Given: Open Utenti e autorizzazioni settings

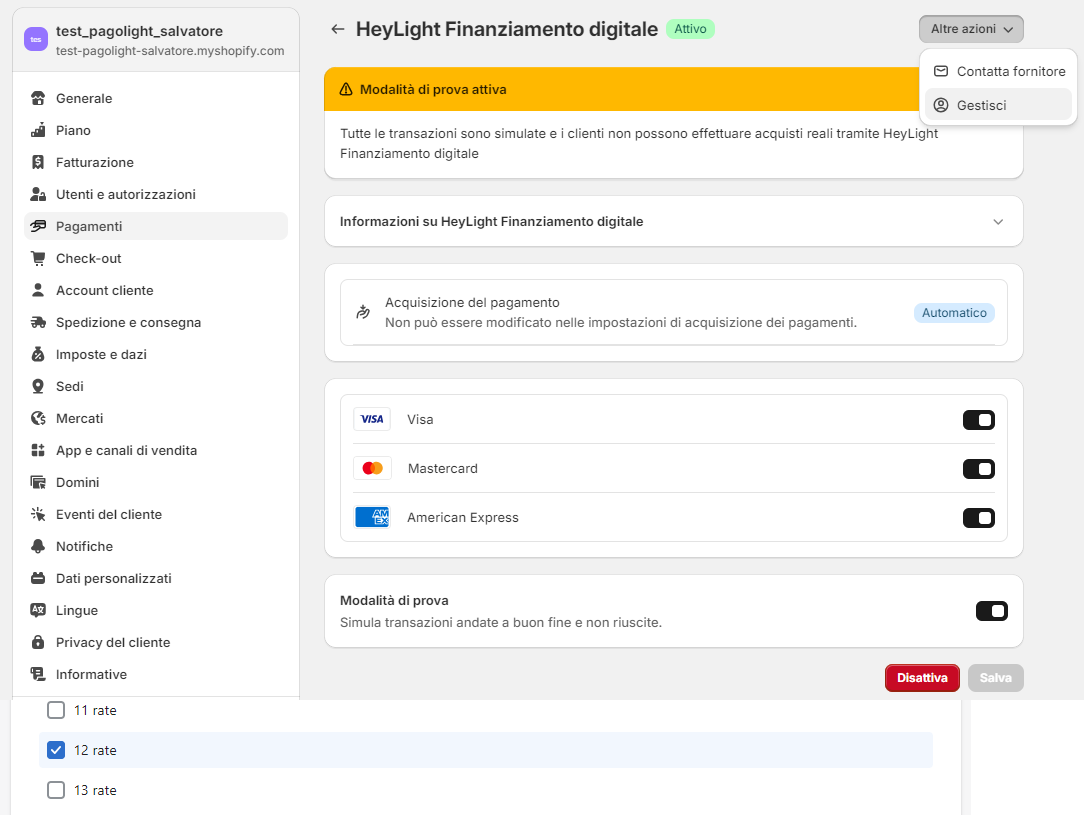Looking at the screenshot, I should click(126, 194).
